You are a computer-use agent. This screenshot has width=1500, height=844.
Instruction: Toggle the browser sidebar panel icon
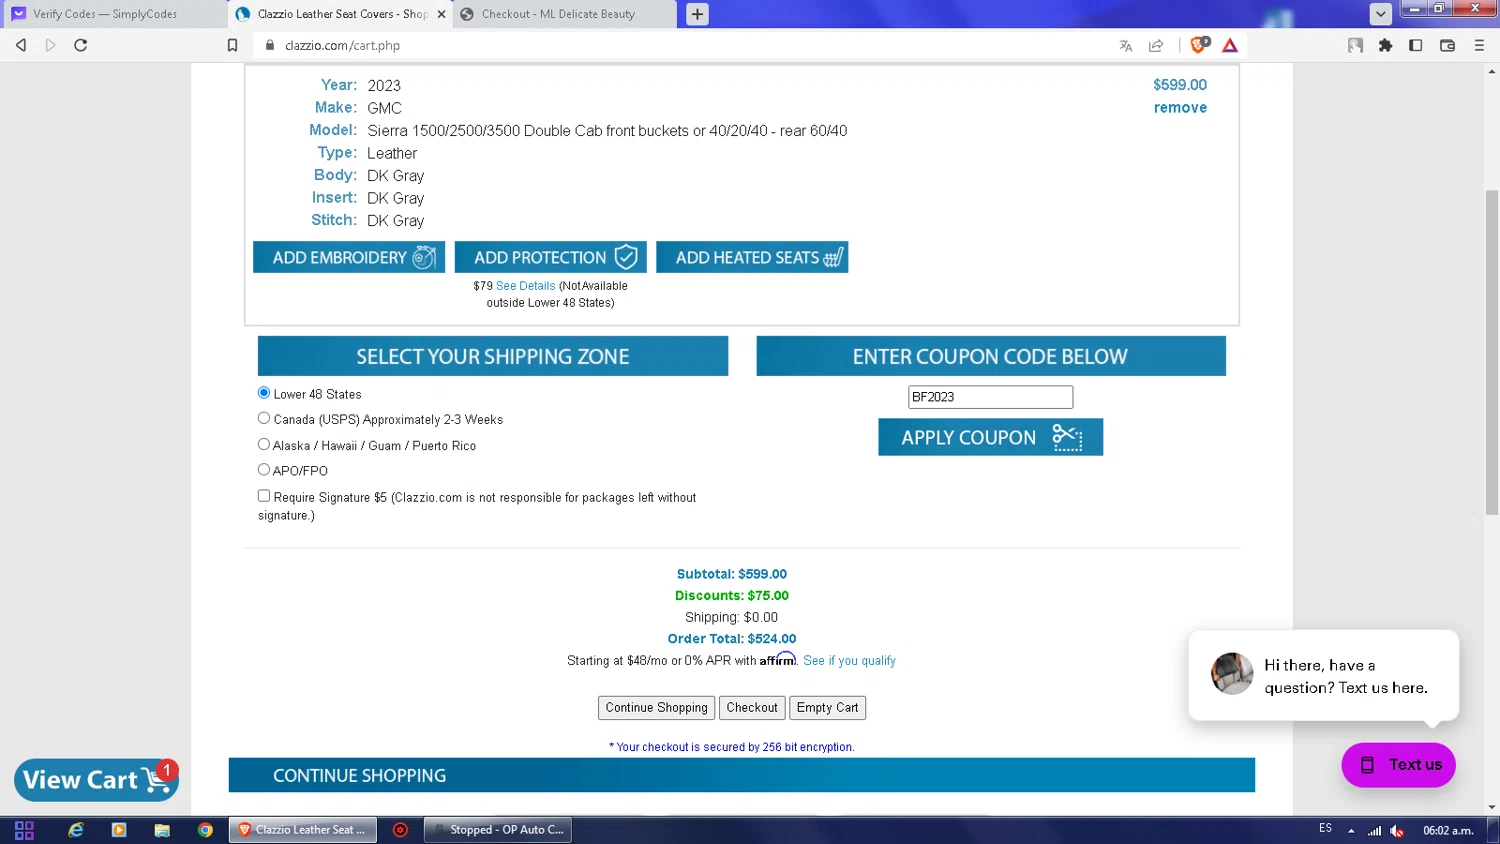click(1416, 45)
